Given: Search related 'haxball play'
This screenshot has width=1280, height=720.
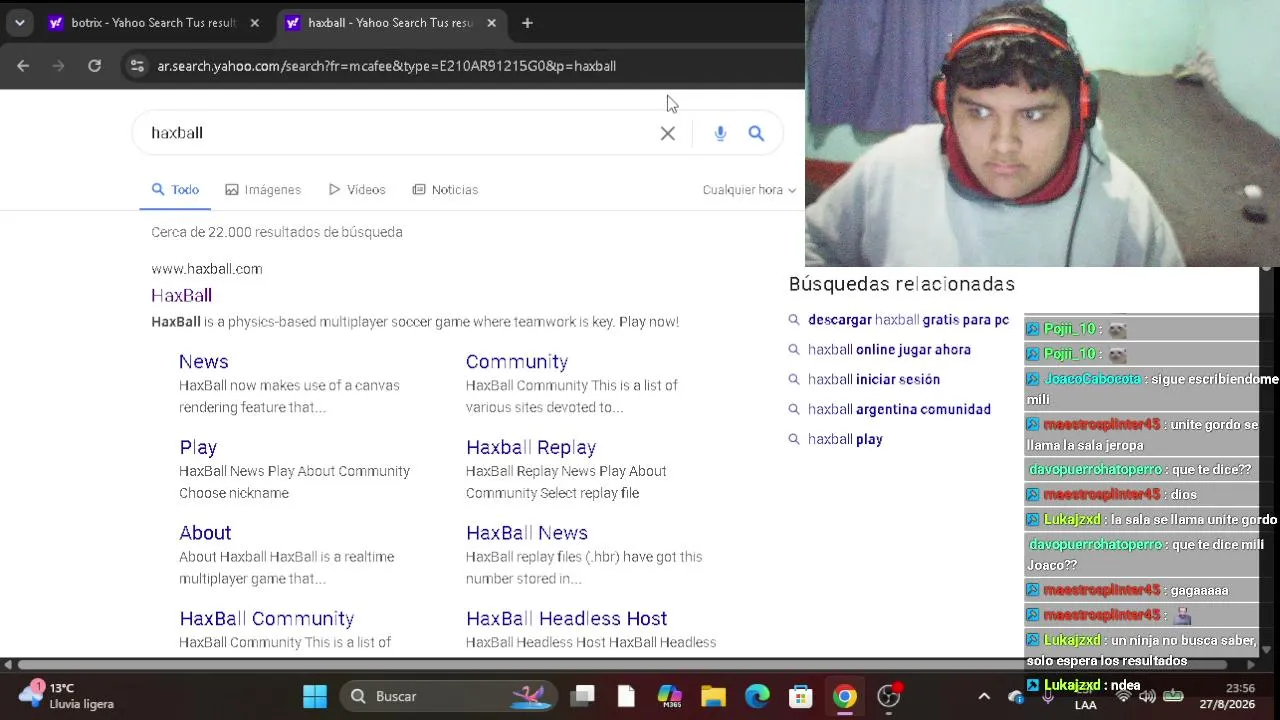Looking at the screenshot, I should click(x=845, y=439).
